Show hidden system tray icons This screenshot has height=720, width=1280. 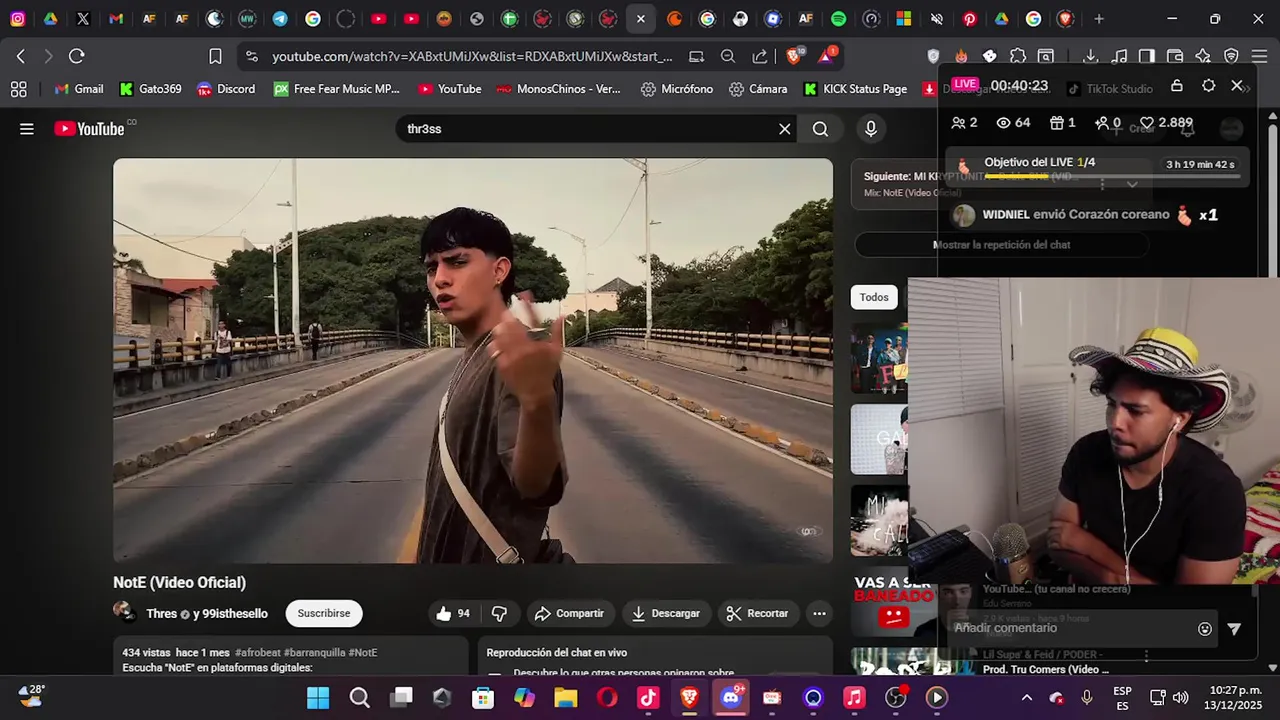1026,698
